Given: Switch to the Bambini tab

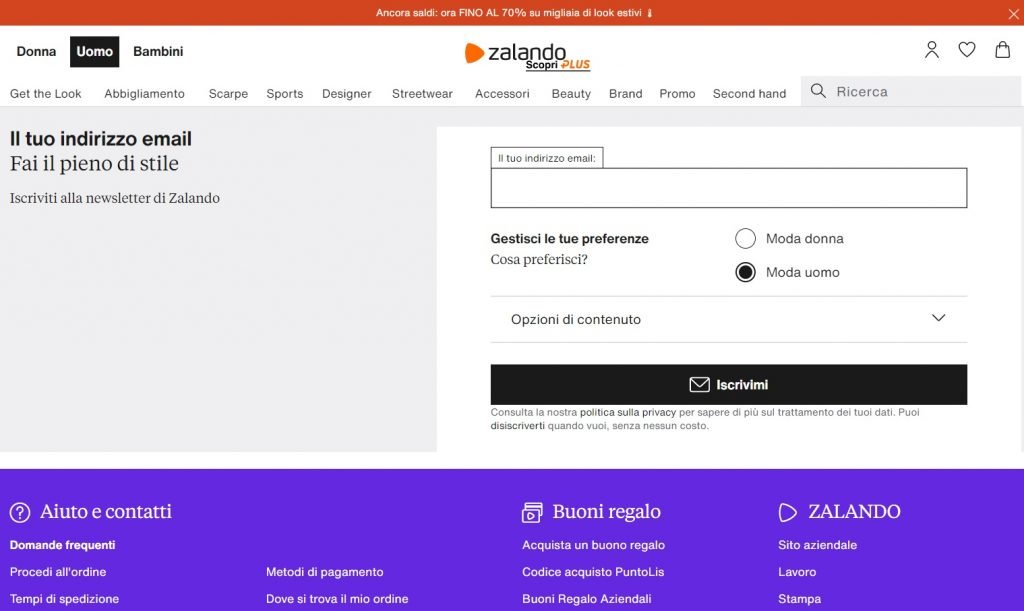Looking at the screenshot, I should (x=158, y=52).
